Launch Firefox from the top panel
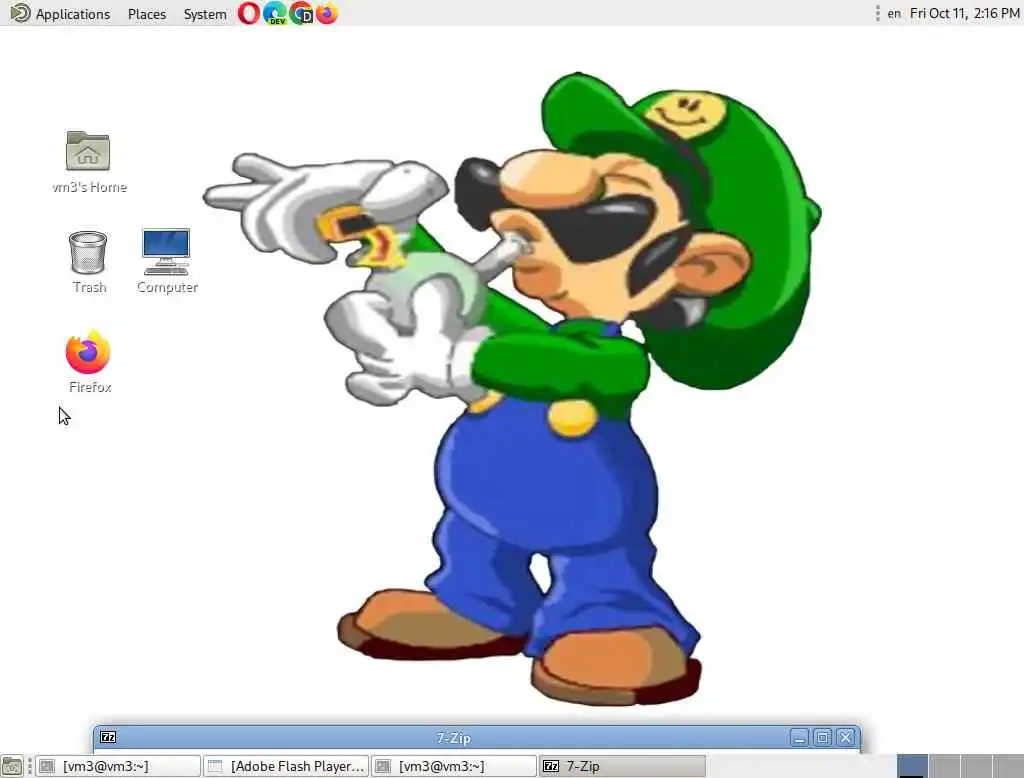The height and width of the screenshot is (778, 1024). pos(327,13)
